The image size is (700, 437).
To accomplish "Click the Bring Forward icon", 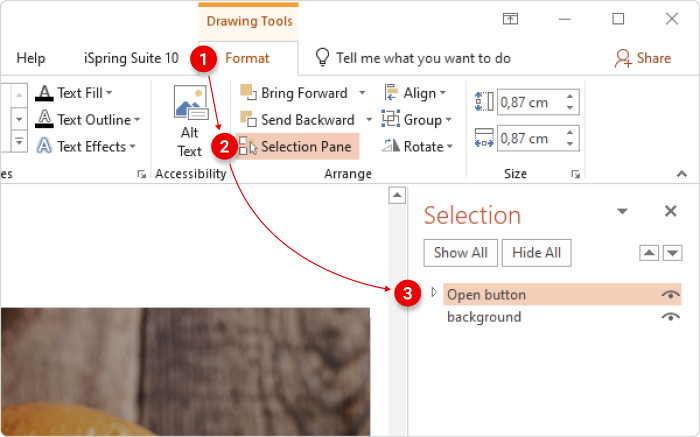I will 248,92.
